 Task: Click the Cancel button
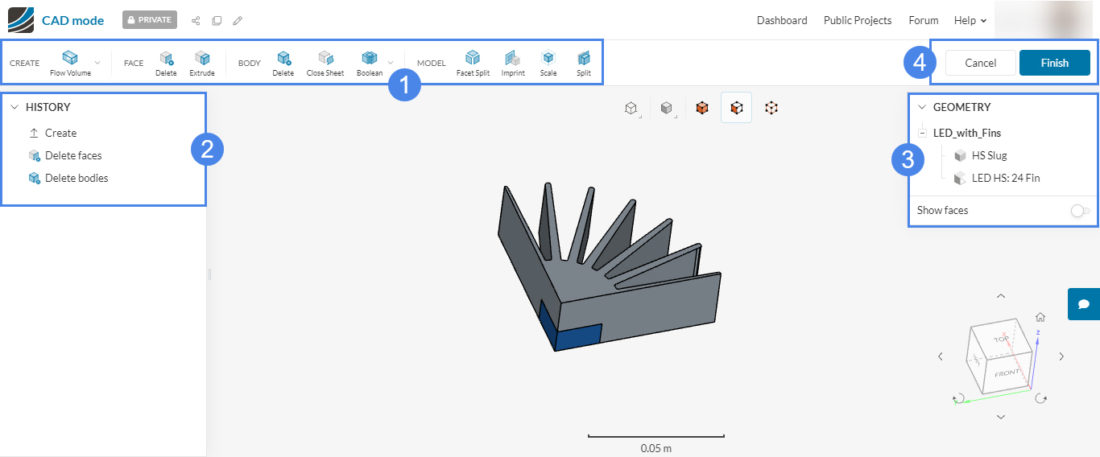(x=980, y=63)
